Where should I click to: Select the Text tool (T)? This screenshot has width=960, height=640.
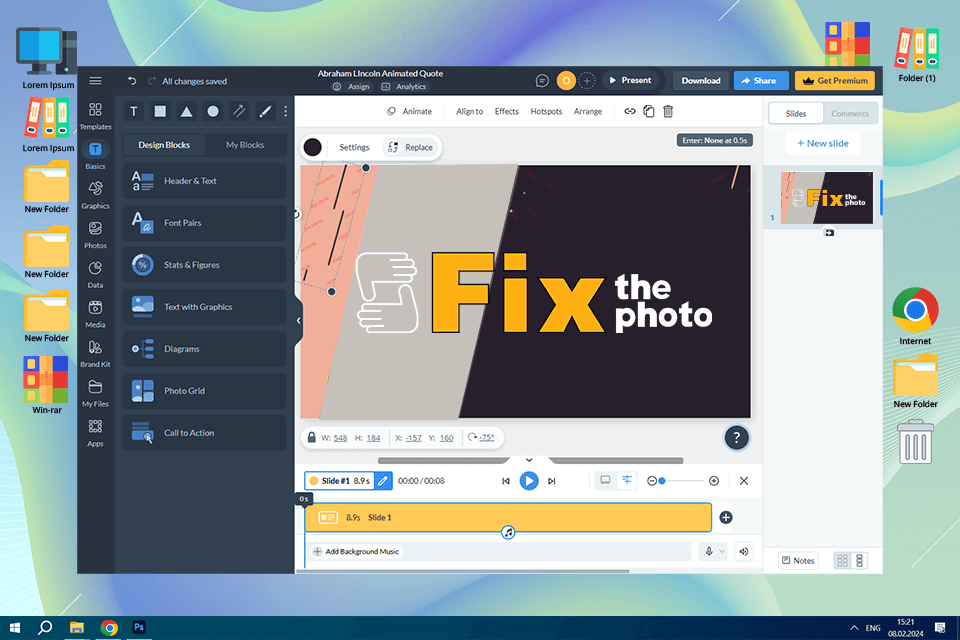[x=133, y=111]
